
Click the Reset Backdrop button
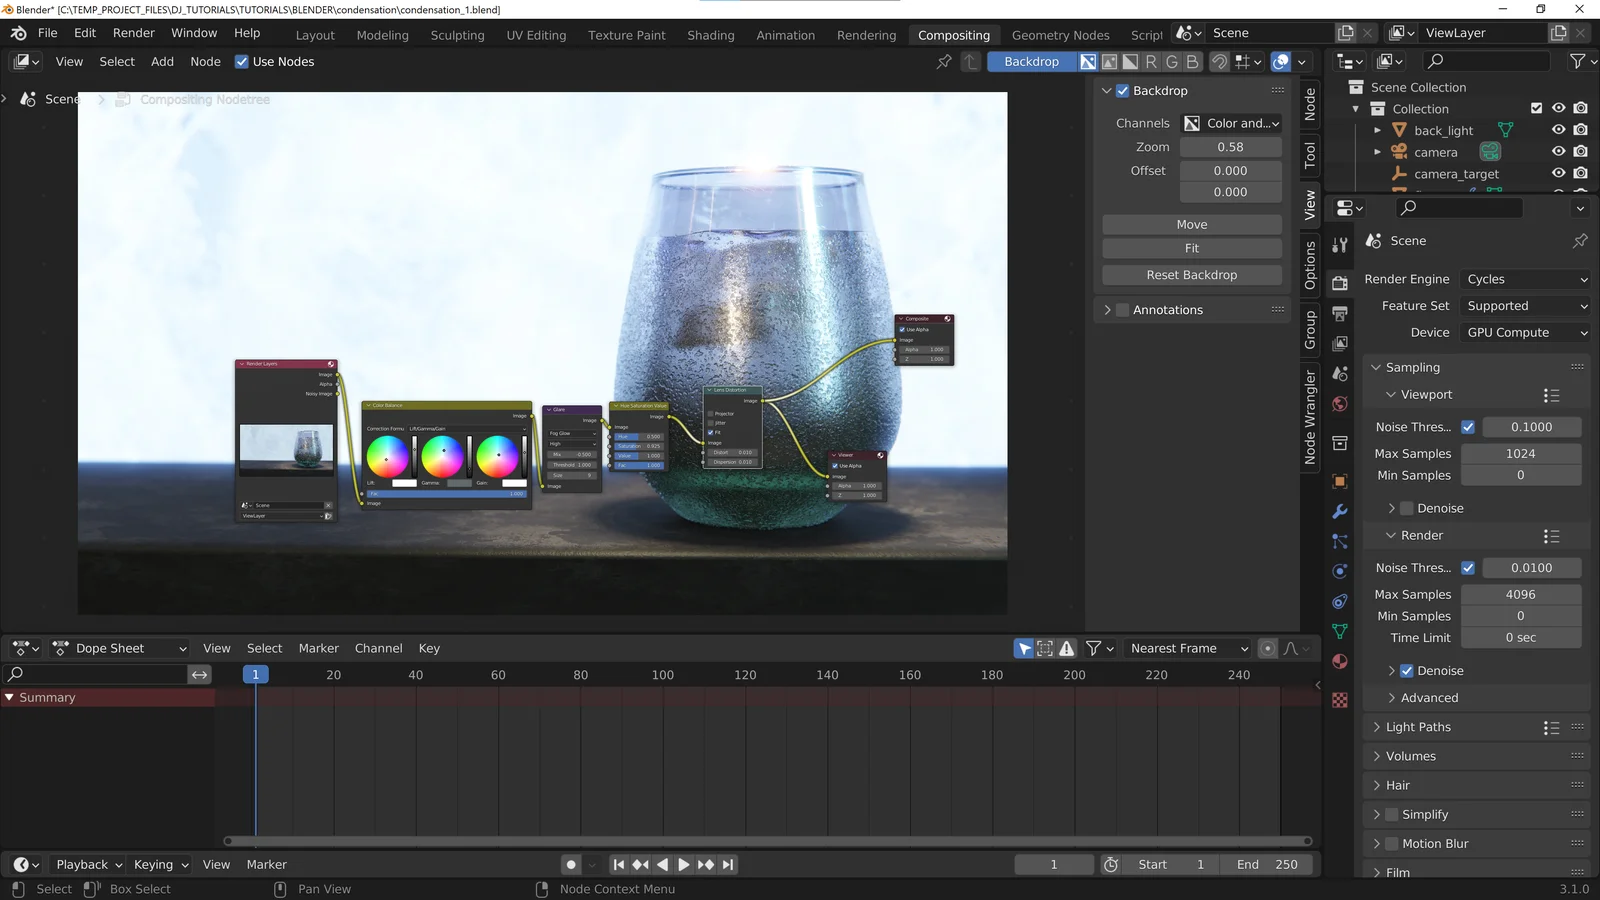pyautogui.click(x=1191, y=274)
